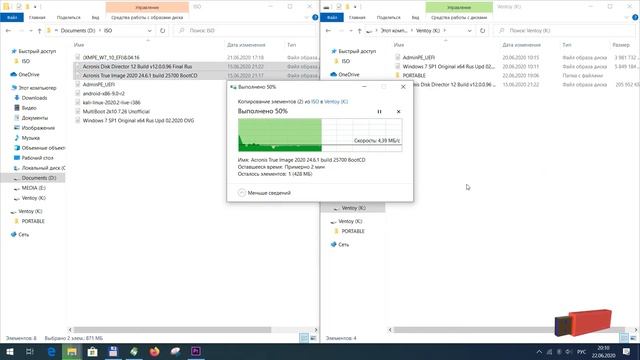Viewport: 640px width, 360px height.
Task: Open Help in the ISO window
Action: point(315,18)
